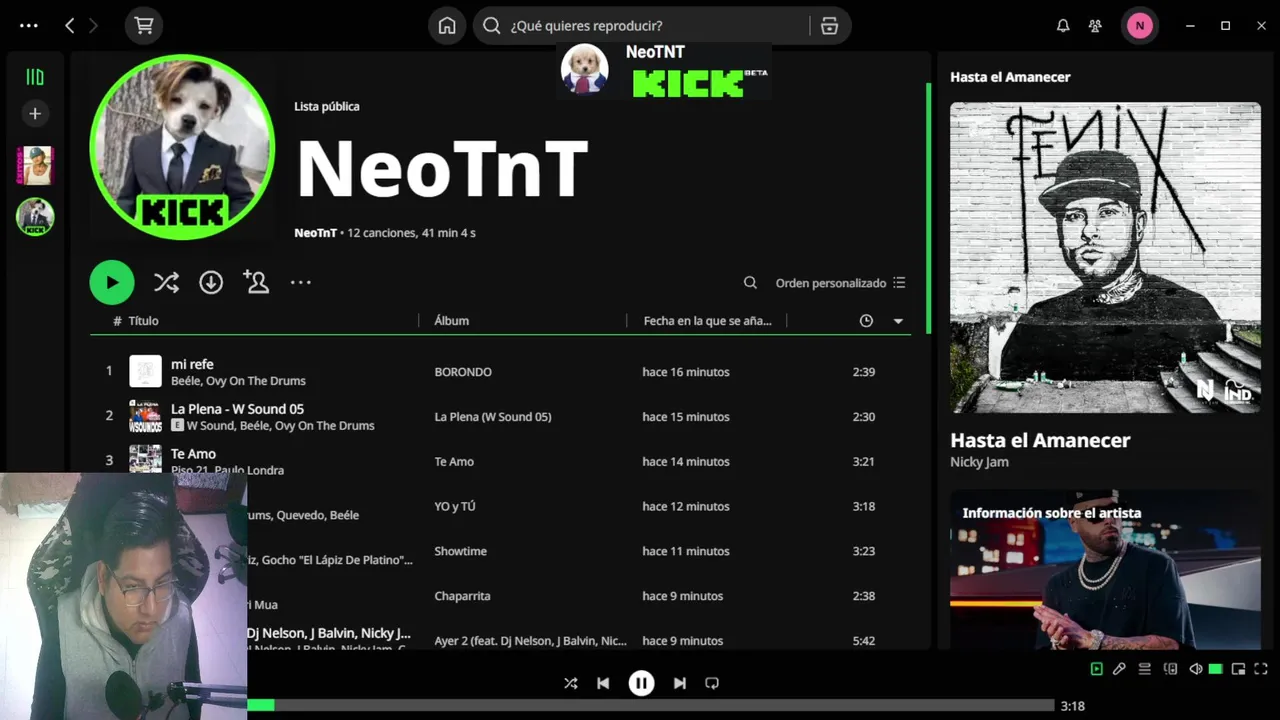Open artist link 'Beéle, Ovy On The Drums'

pyautogui.click(x=238, y=381)
